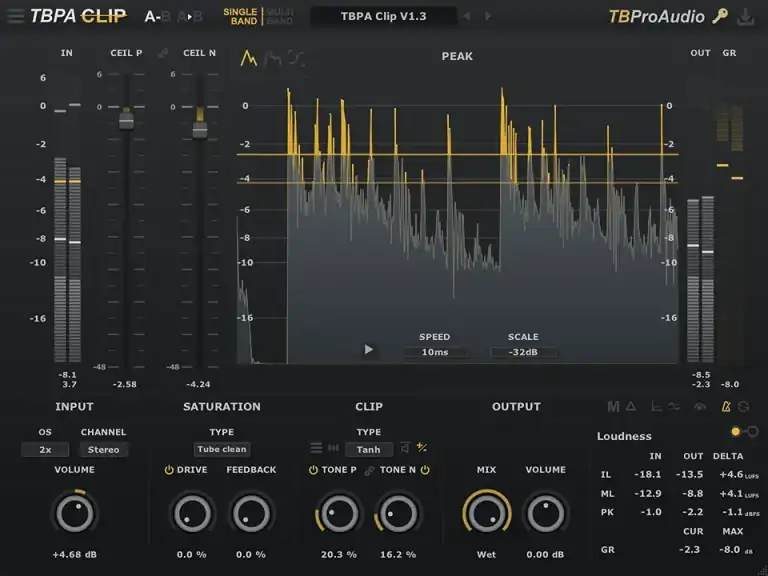The width and height of the screenshot is (768, 576).
Task: Copy settings A to B
Action: click(x=190, y=17)
